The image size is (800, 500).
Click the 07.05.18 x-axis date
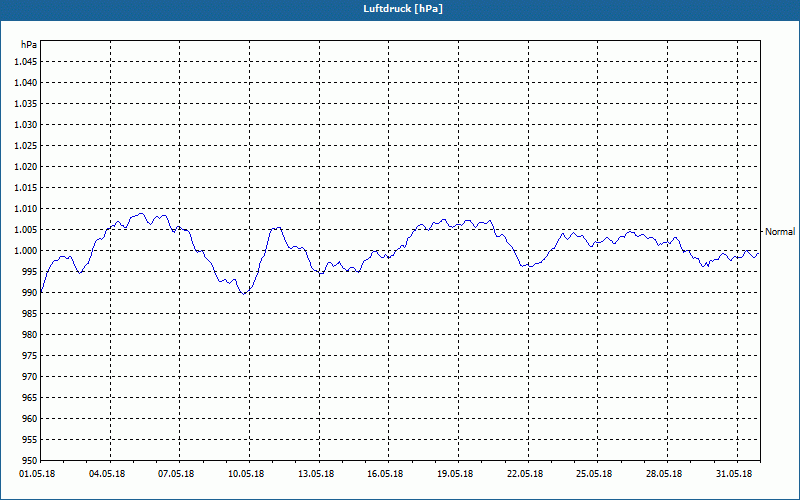pos(176,473)
